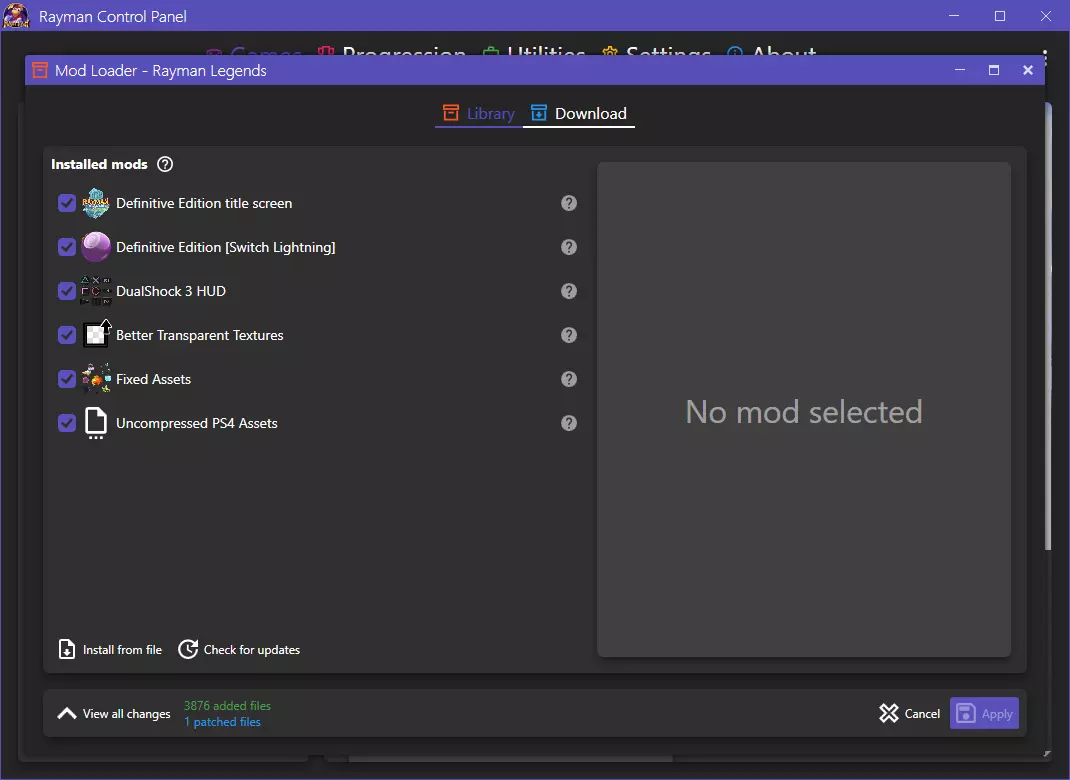This screenshot has height=780, width=1070.
Task: Minimize the Mod Loader window
Action: point(960,70)
